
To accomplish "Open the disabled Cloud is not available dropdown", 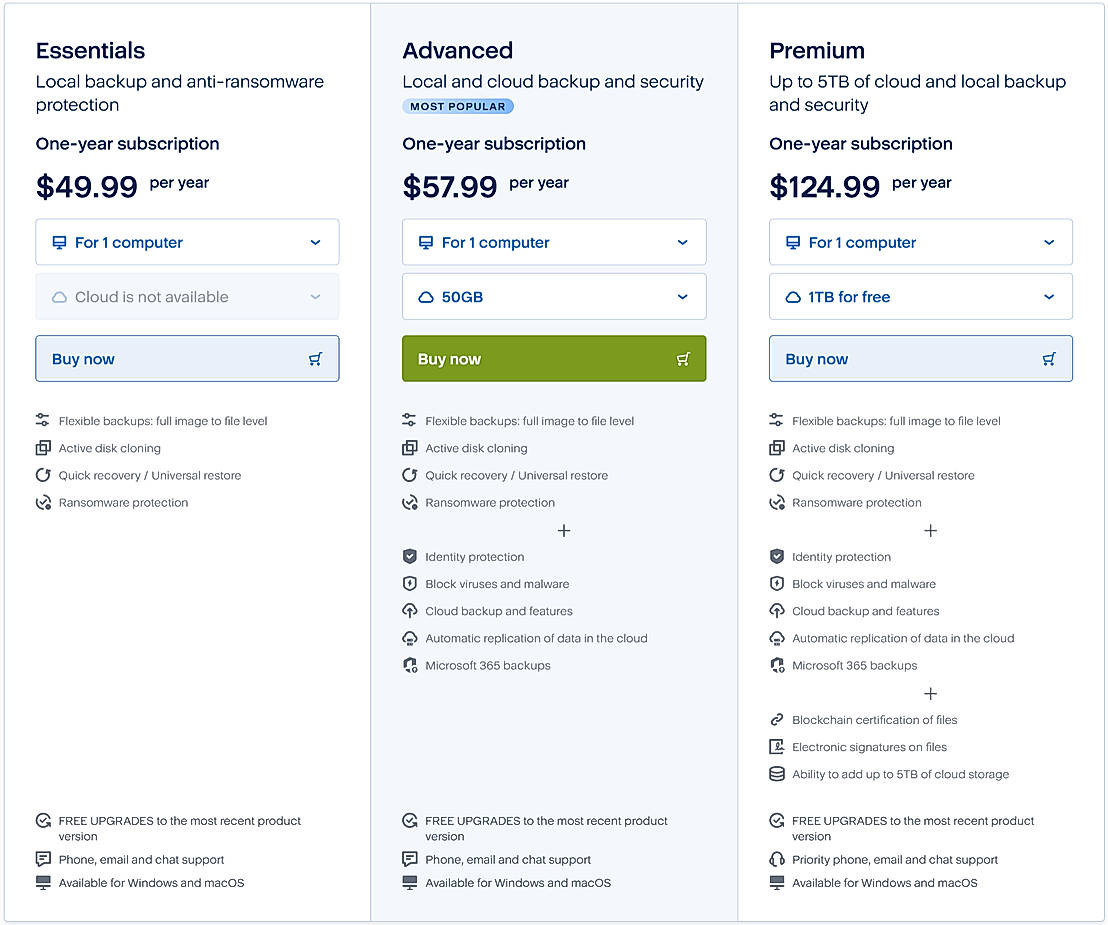I will 187,297.
